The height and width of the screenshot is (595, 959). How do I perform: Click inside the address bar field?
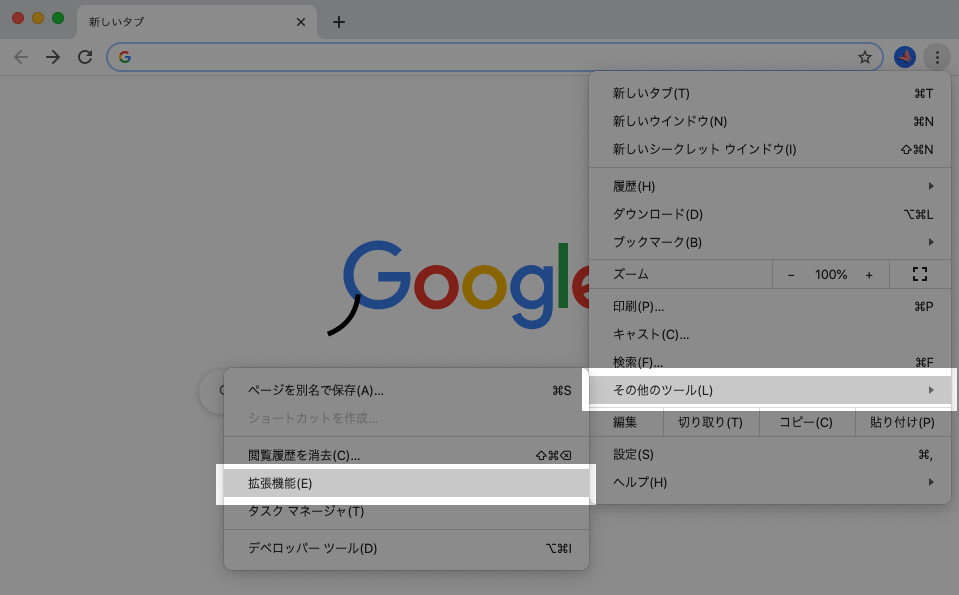pyautogui.click(x=490, y=57)
